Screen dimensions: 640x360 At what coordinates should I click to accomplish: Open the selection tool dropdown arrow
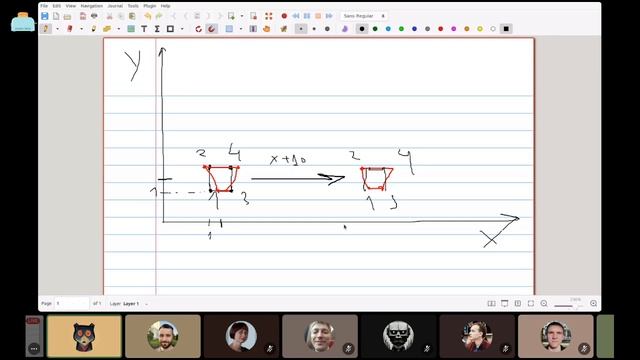click(x=241, y=29)
